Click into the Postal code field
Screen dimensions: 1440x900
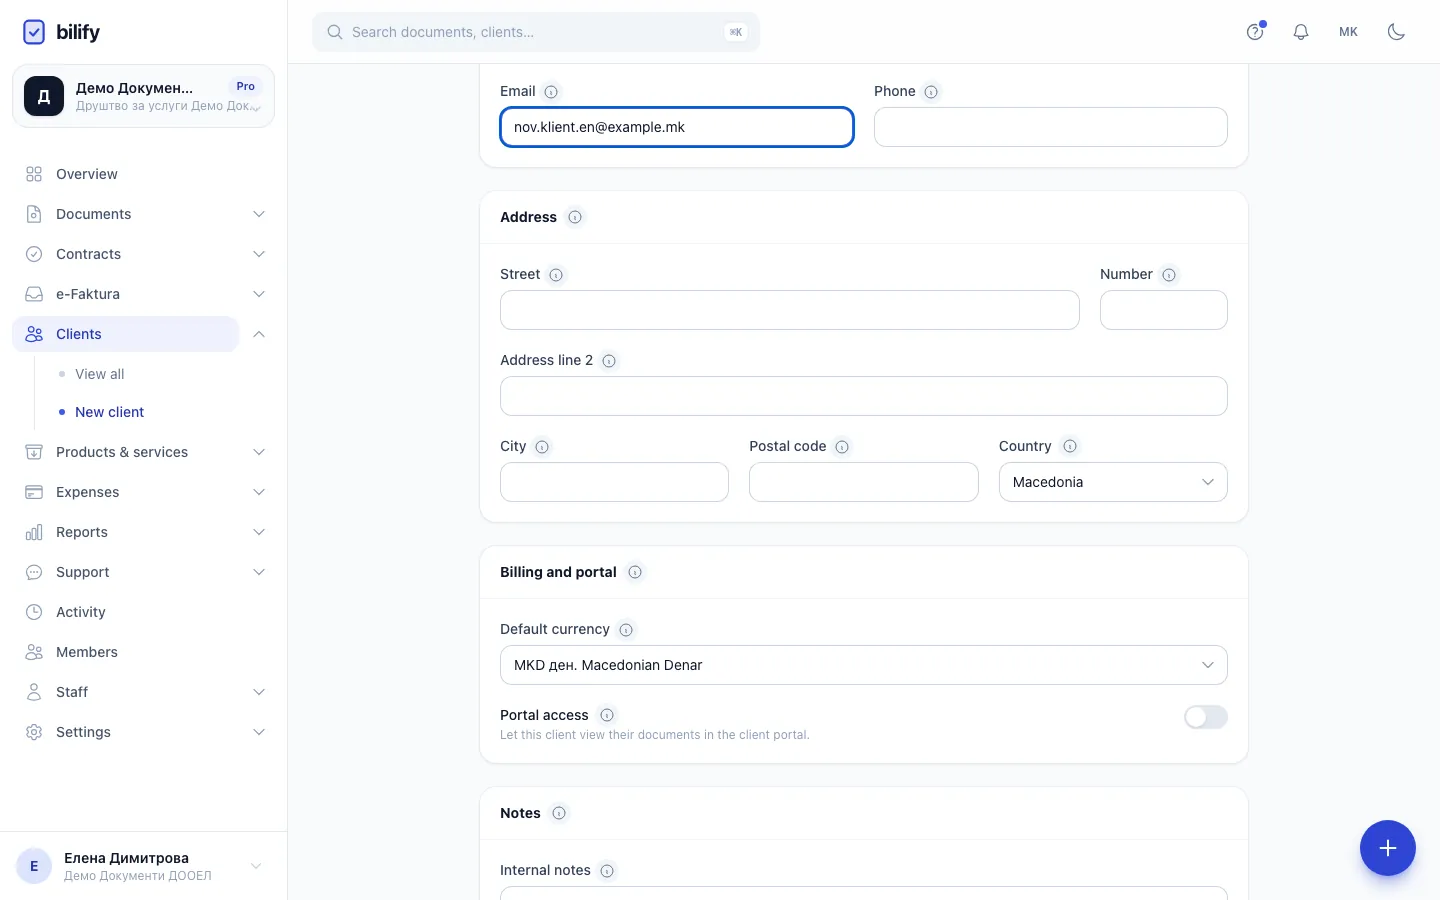(x=864, y=482)
